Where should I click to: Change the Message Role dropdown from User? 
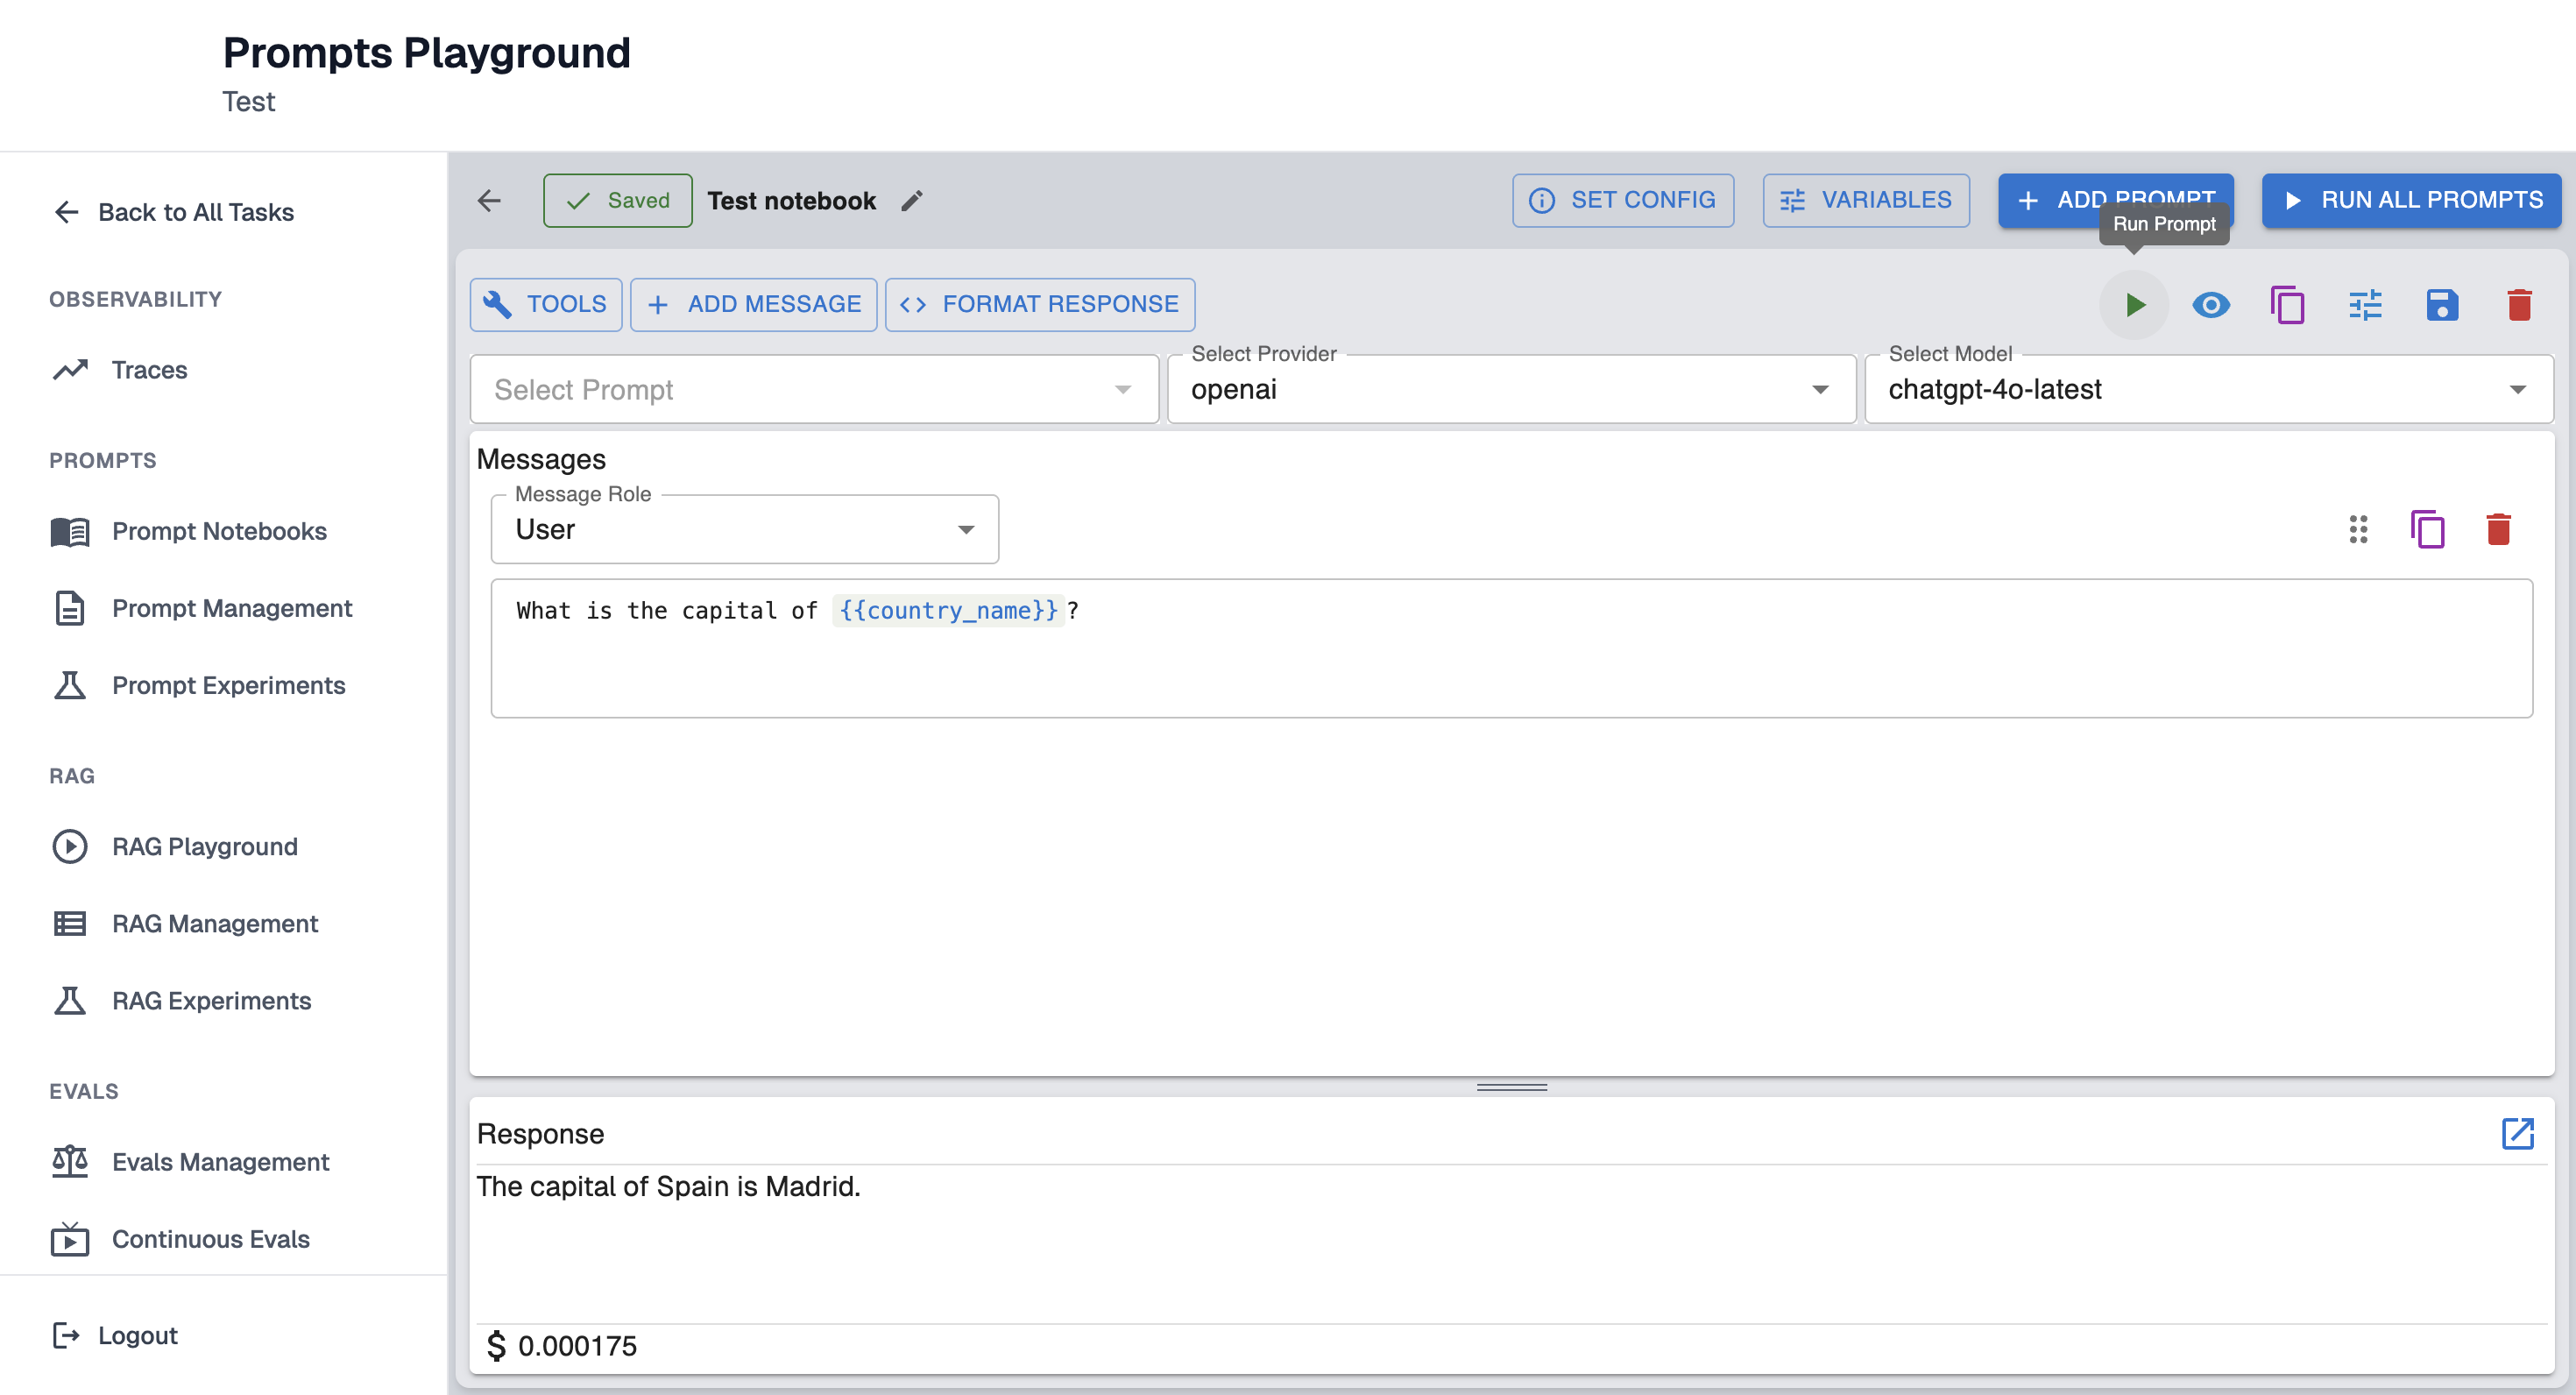coord(744,529)
